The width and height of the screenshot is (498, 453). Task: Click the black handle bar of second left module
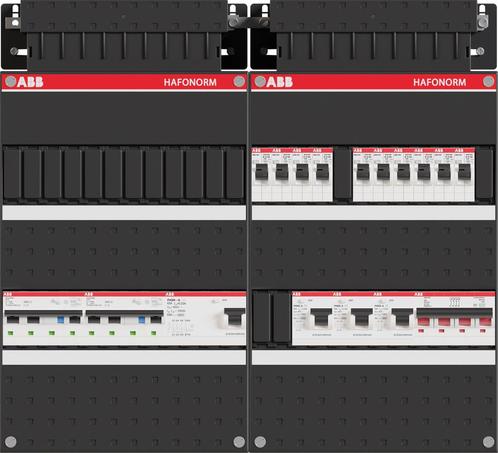pyautogui.click(x=125, y=313)
